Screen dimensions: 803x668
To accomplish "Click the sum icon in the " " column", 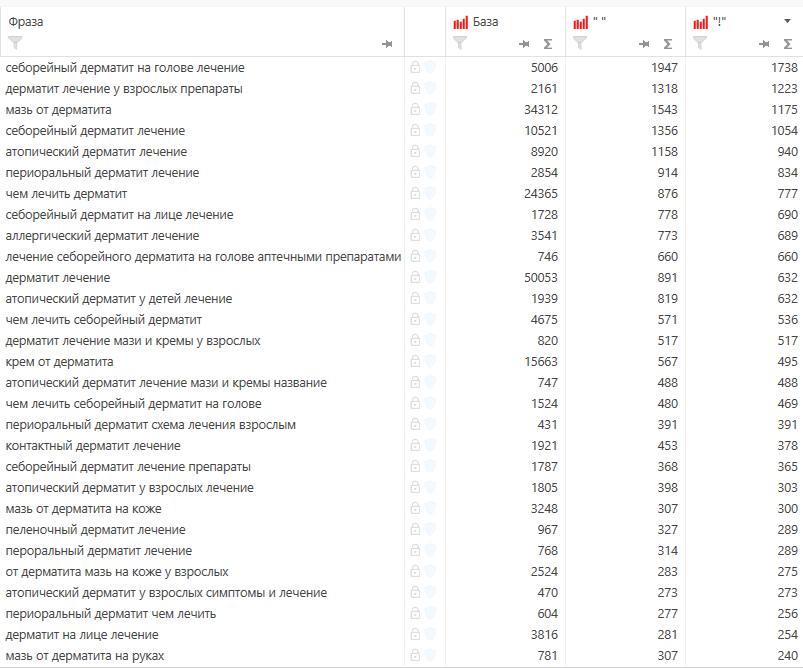I will [667, 44].
